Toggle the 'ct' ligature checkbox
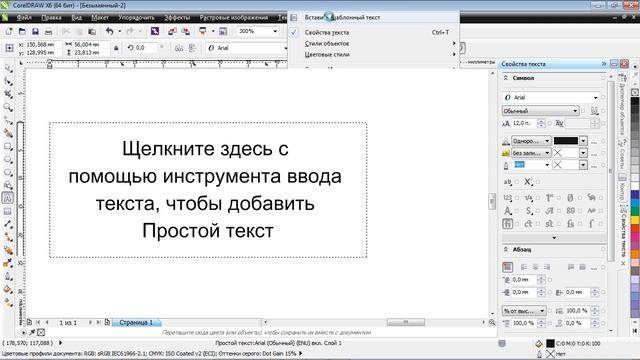This screenshot has width=640, height=360. click(538, 224)
